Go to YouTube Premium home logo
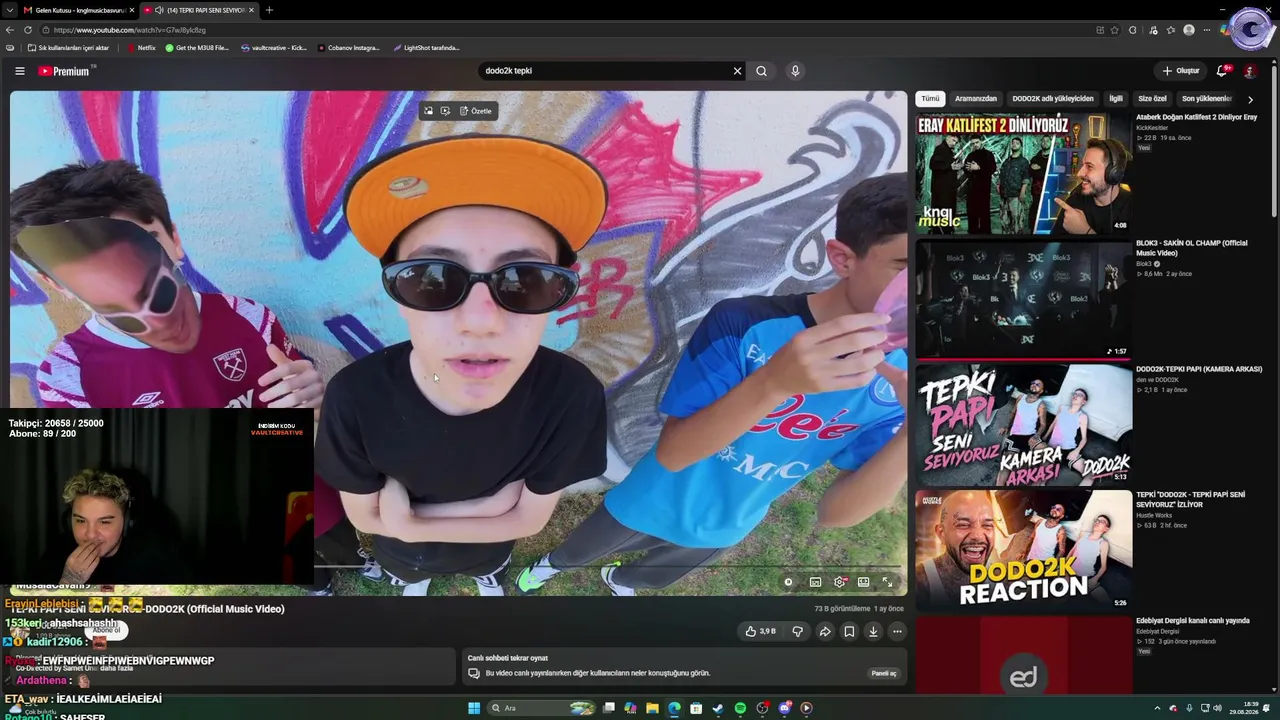The width and height of the screenshot is (1280, 720). coord(64,71)
